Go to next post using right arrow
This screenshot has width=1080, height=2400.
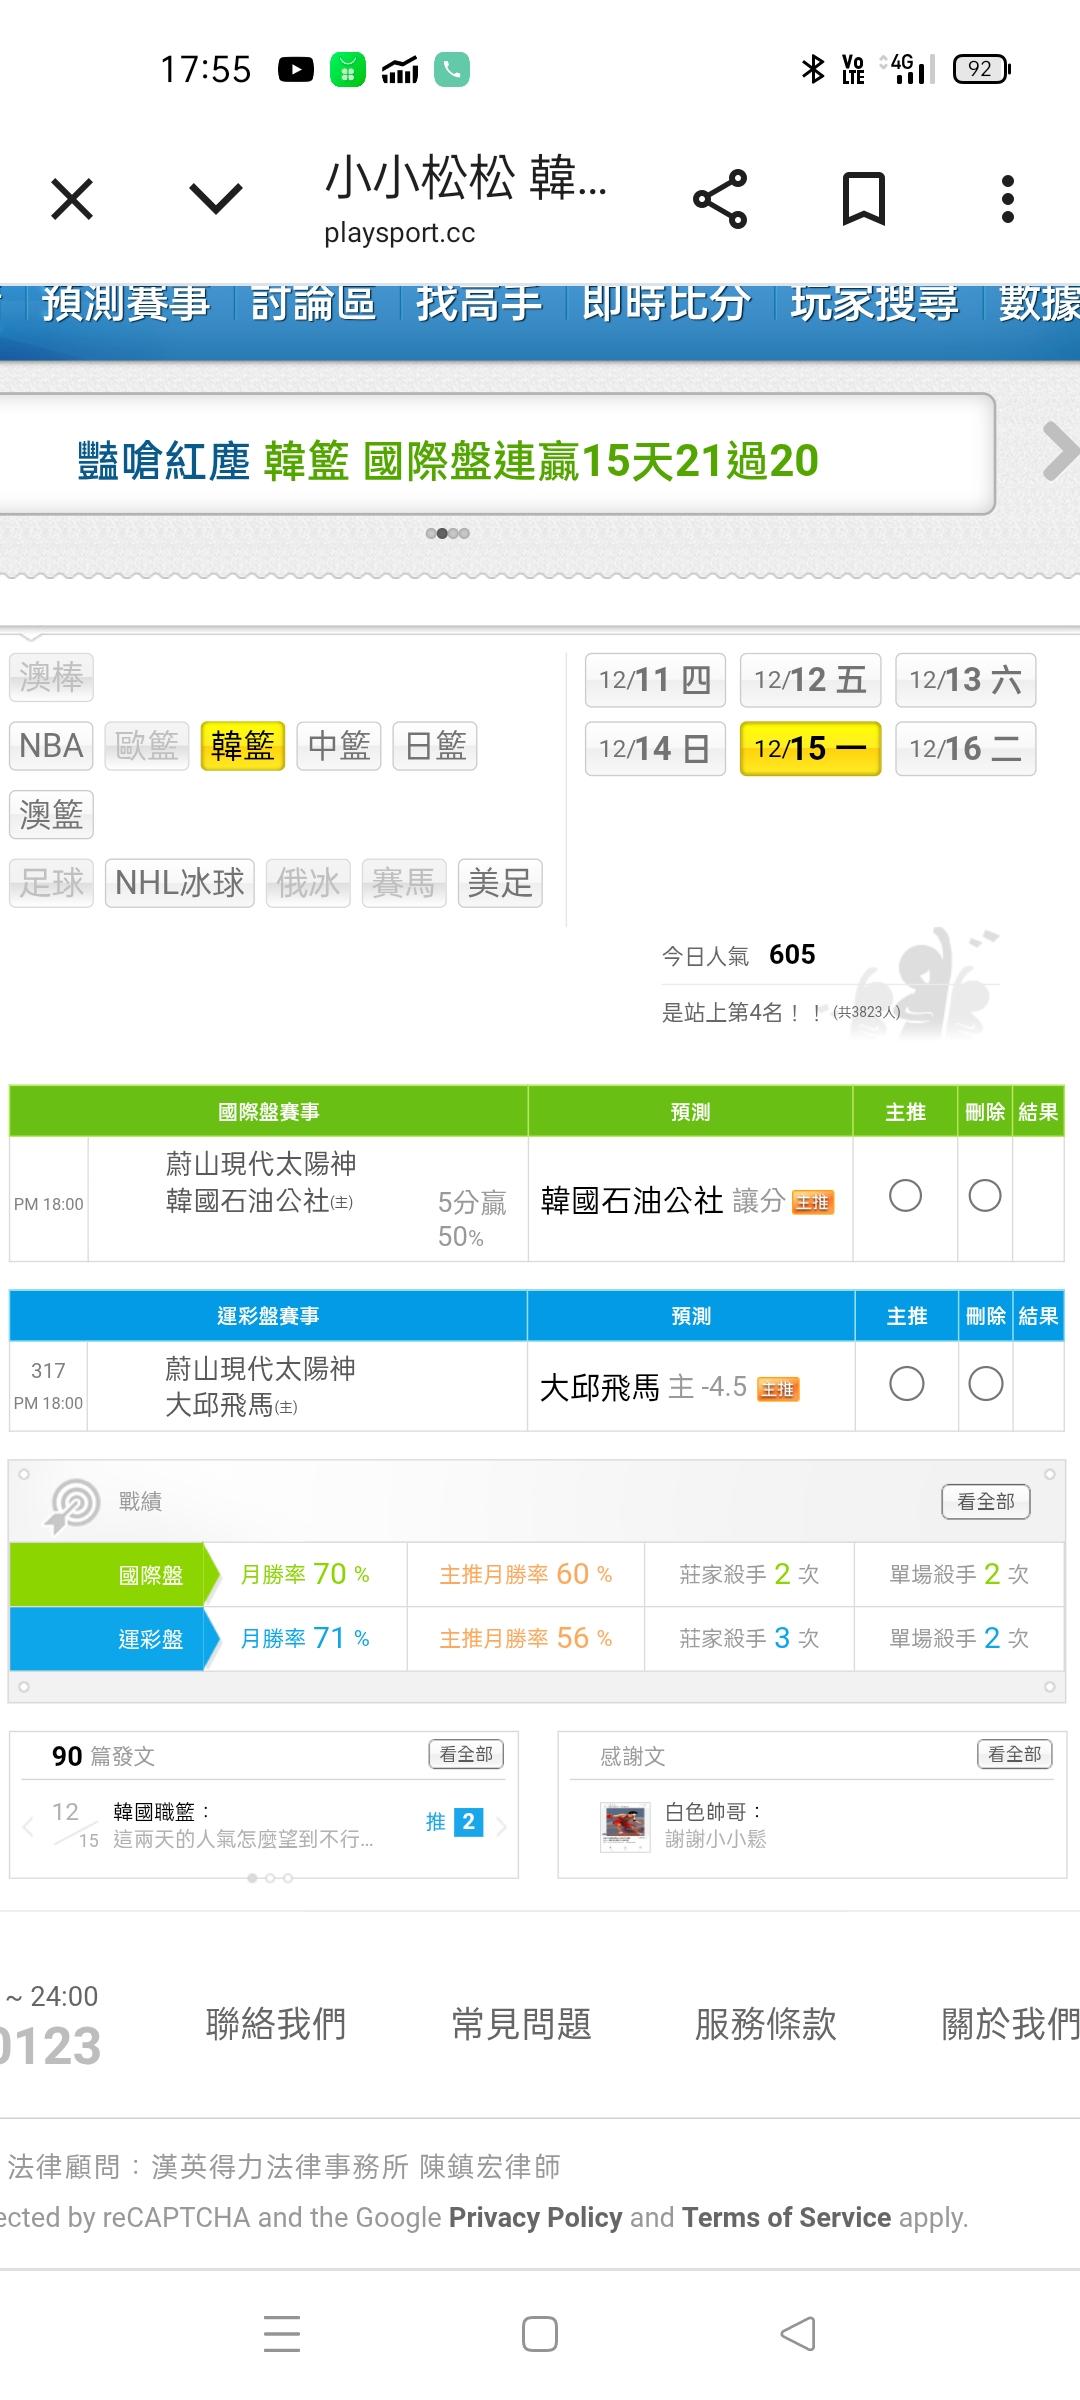point(502,1827)
